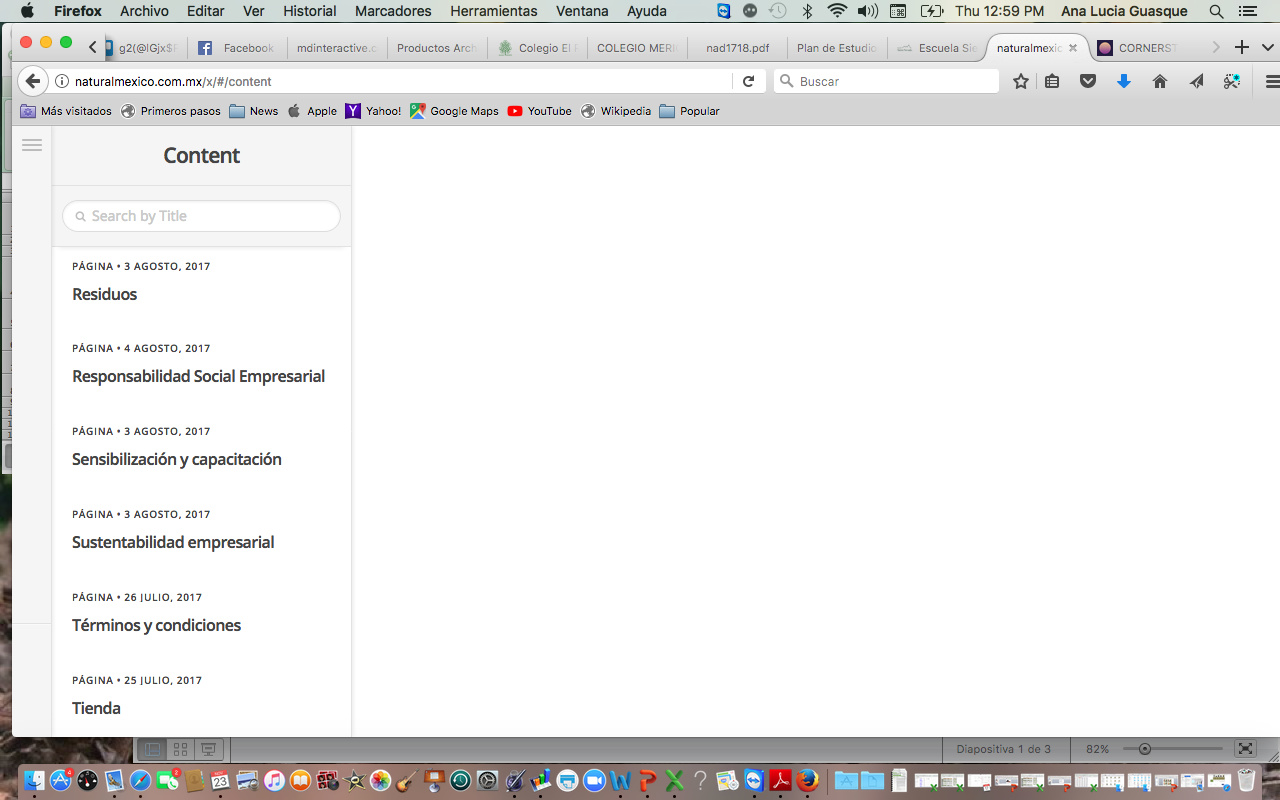Image resolution: width=1280 pixels, height=800 pixels.
Task: Reload the current page
Action: tap(748, 81)
